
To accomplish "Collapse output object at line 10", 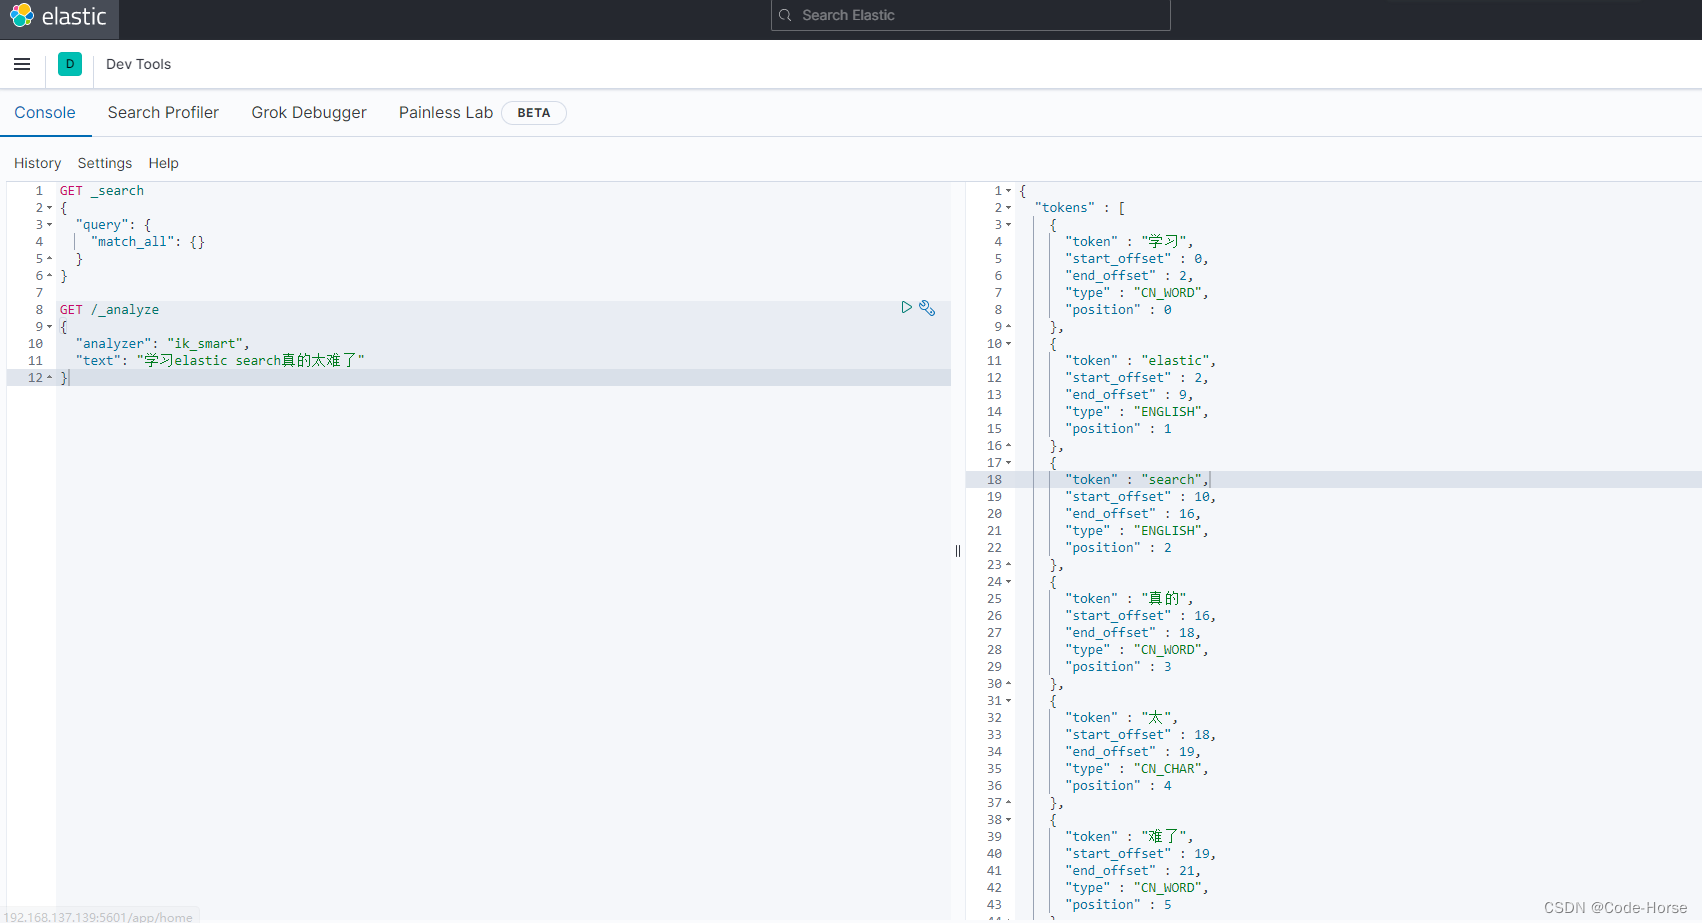I will point(1008,344).
